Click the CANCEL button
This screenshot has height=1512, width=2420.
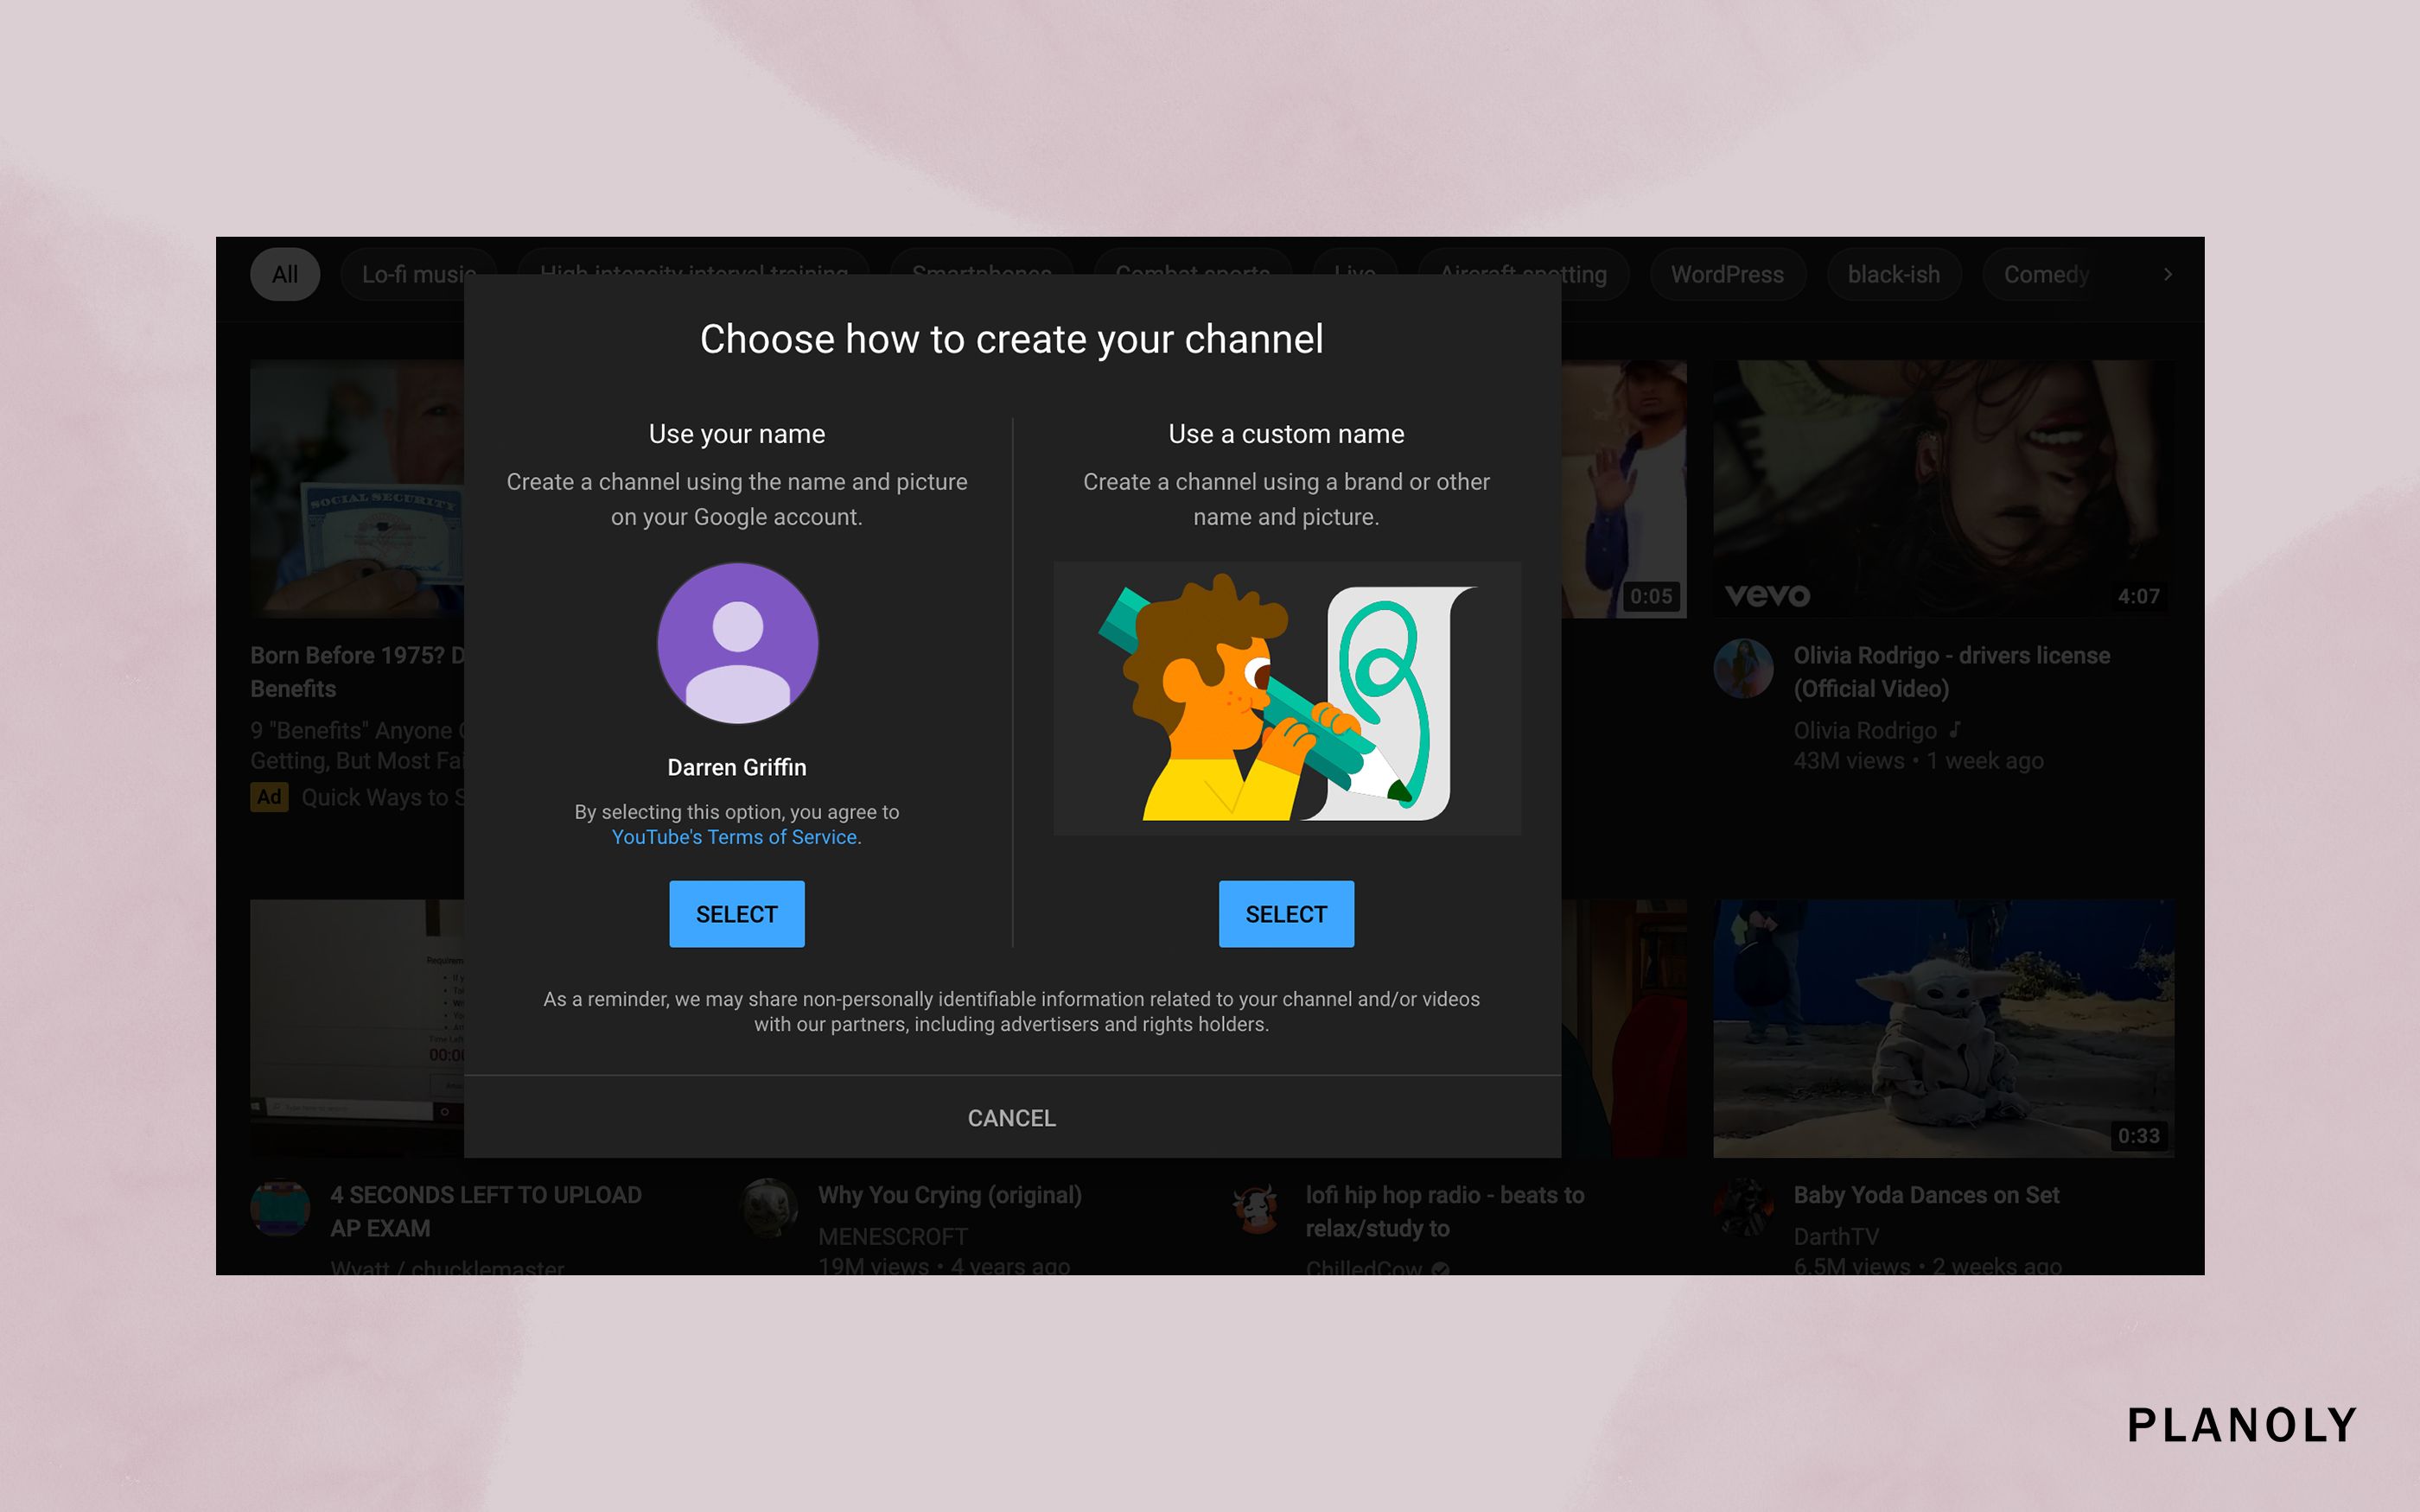pos(1012,1118)
